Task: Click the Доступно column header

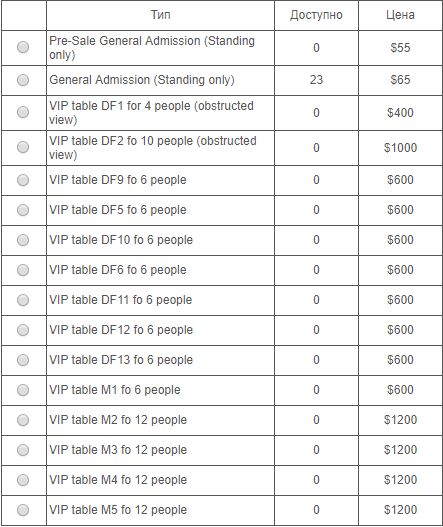Action: click(x=316, y=15)
